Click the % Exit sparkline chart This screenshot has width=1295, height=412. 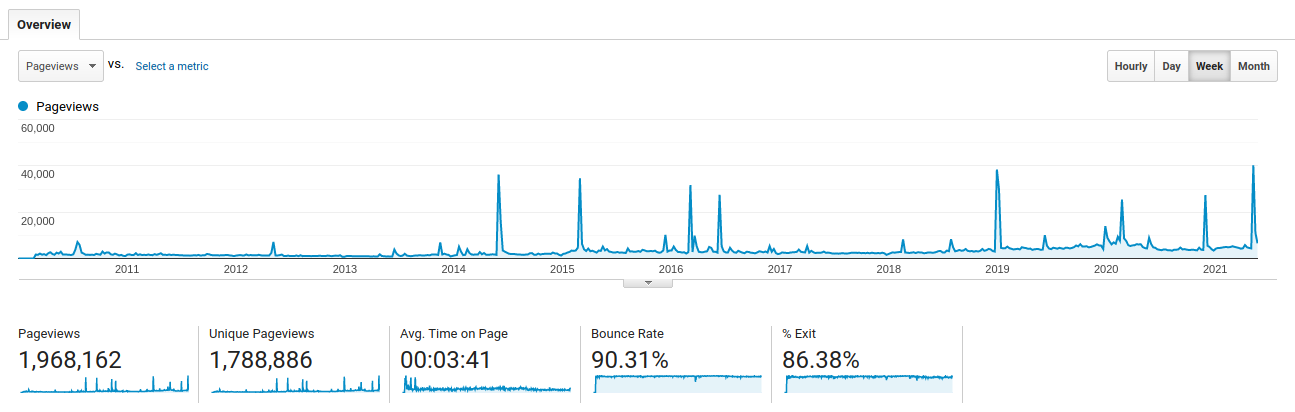[x=869, y=384]
